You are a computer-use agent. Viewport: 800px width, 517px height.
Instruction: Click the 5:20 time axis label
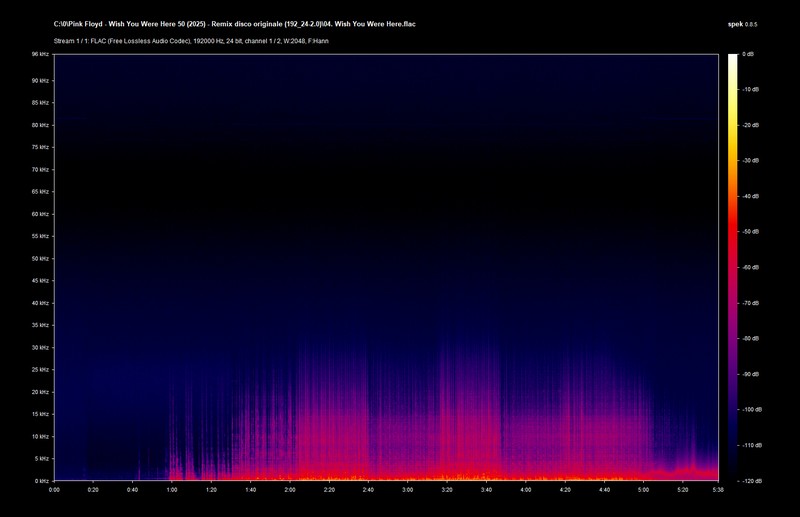(x=683, y=490)
